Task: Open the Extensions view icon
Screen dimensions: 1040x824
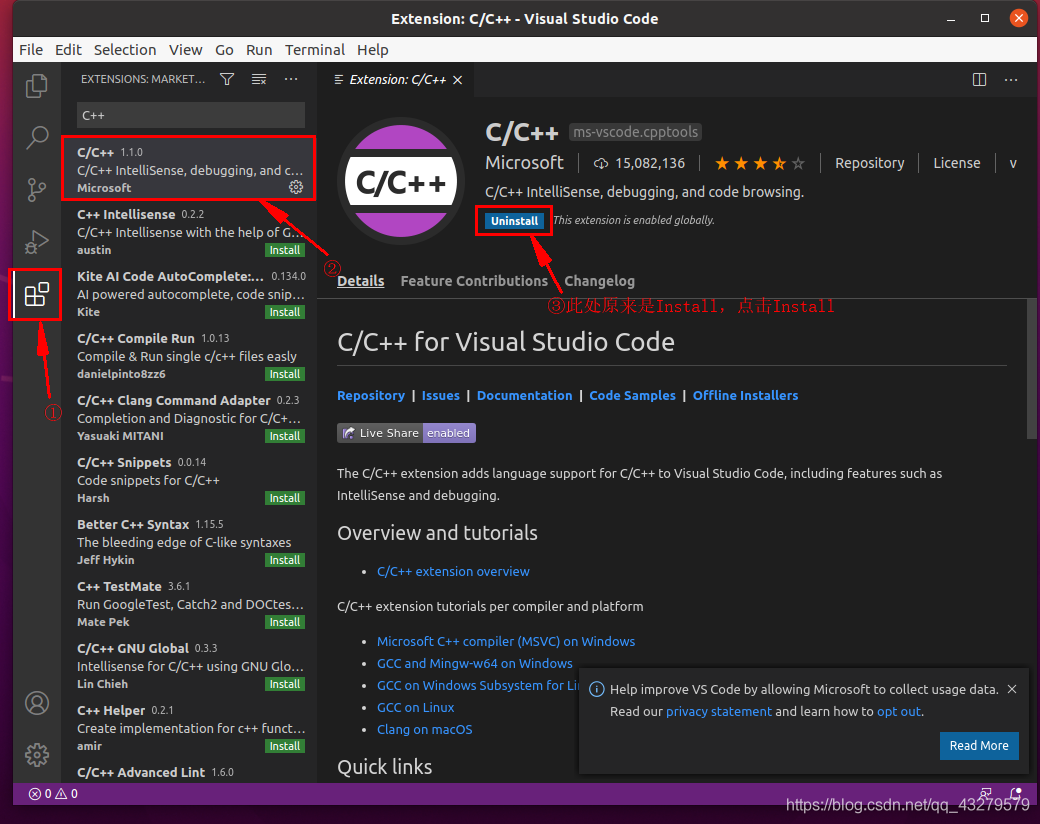Action: [37, 294]
